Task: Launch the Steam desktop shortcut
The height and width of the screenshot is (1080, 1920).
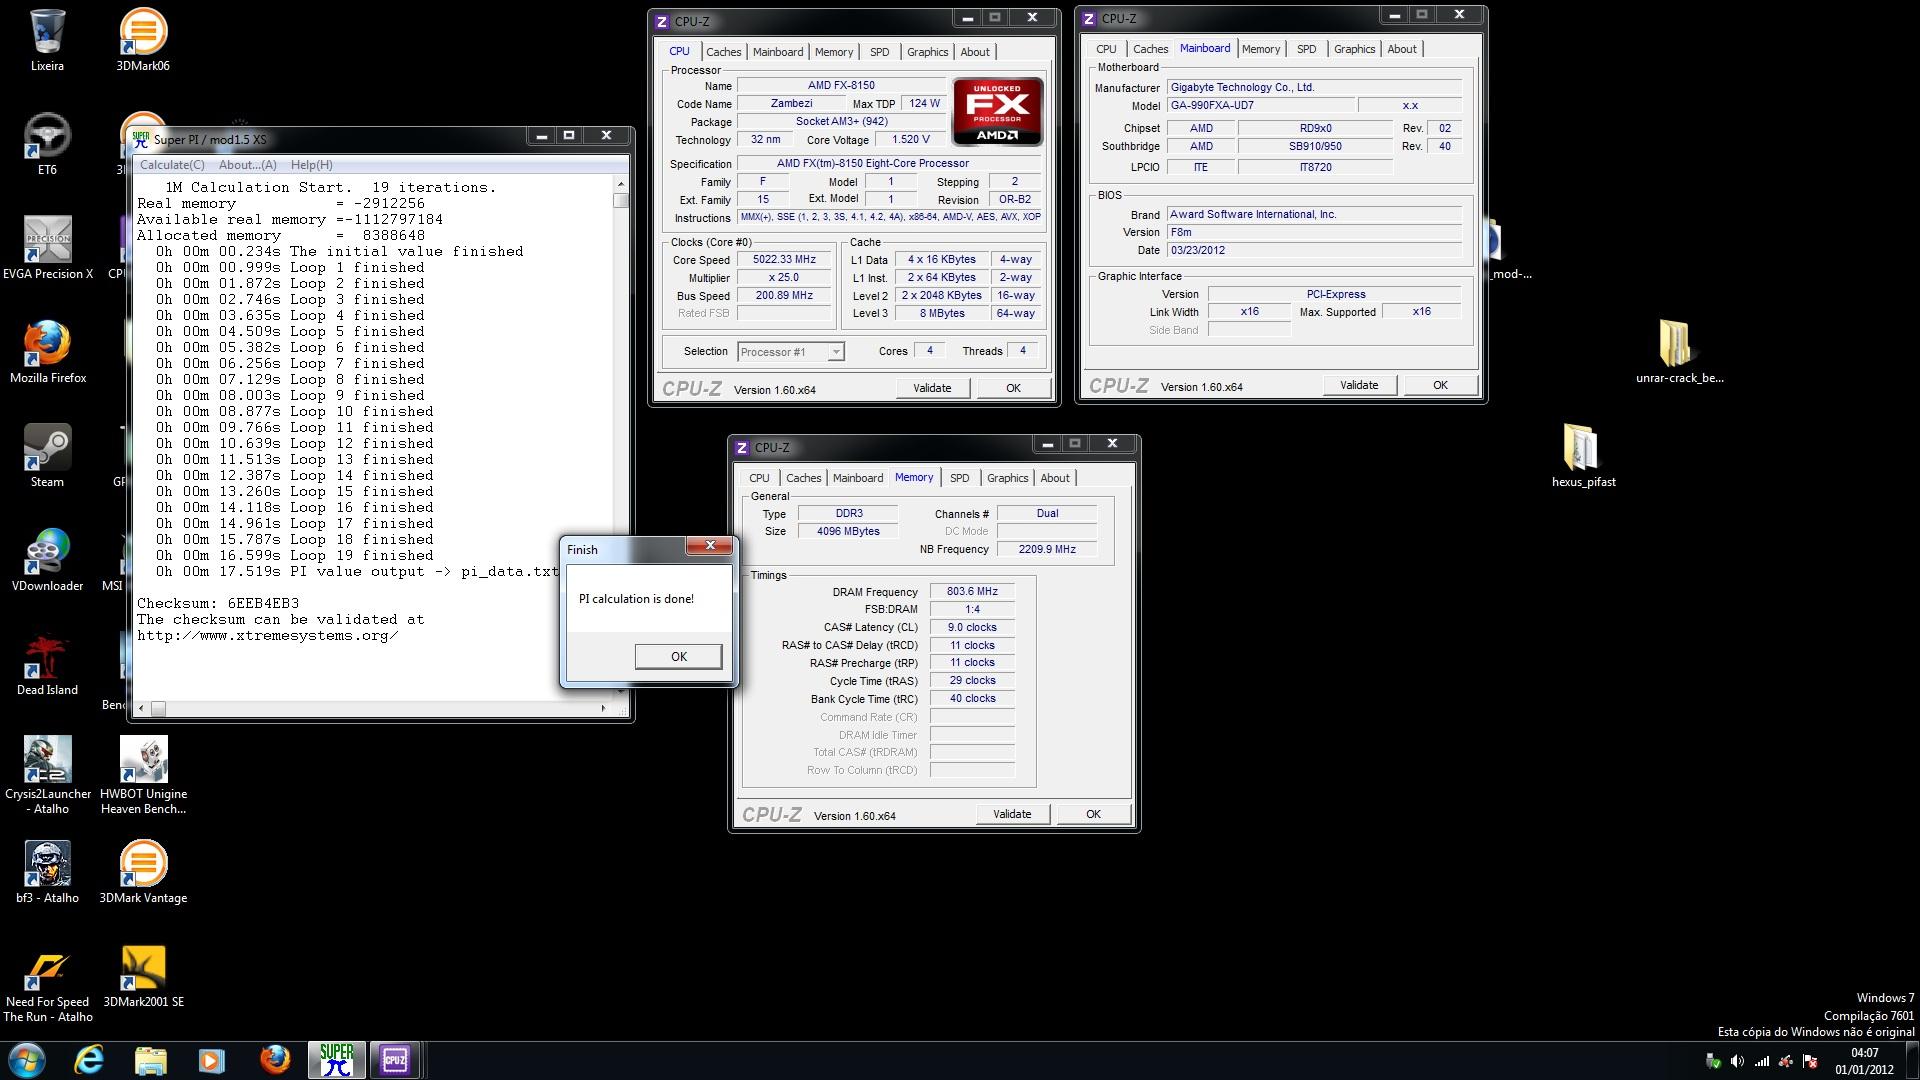Action: click(47, 456)
